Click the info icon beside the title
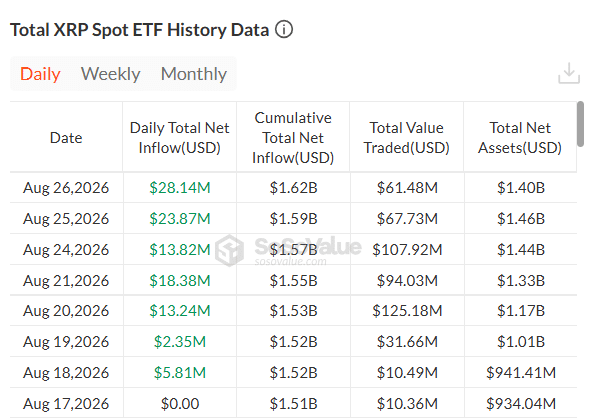Screen dimensions: 590x418 pos(284,29)
